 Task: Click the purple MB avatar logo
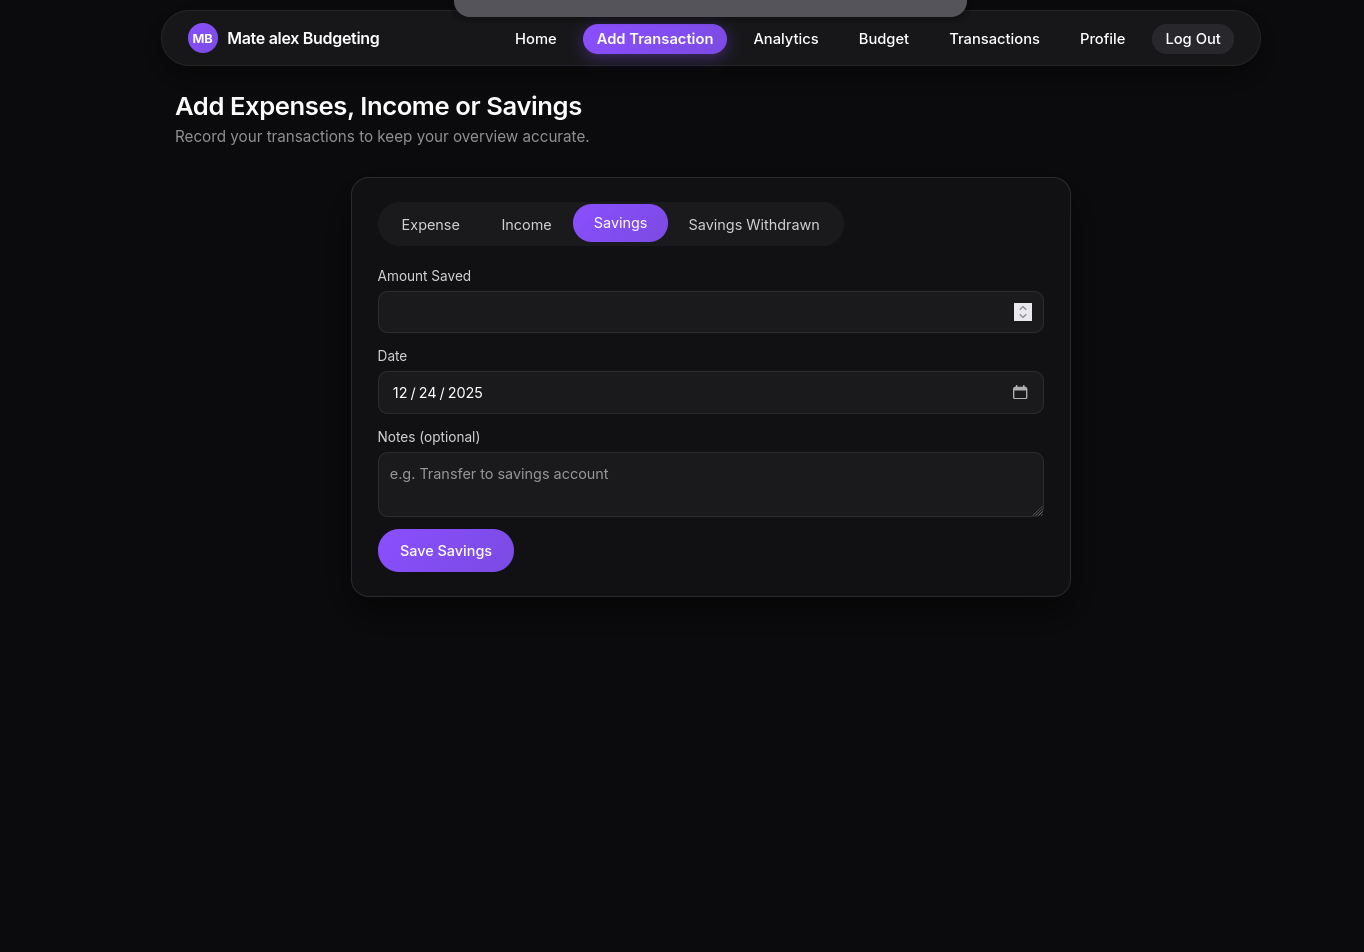202,39
